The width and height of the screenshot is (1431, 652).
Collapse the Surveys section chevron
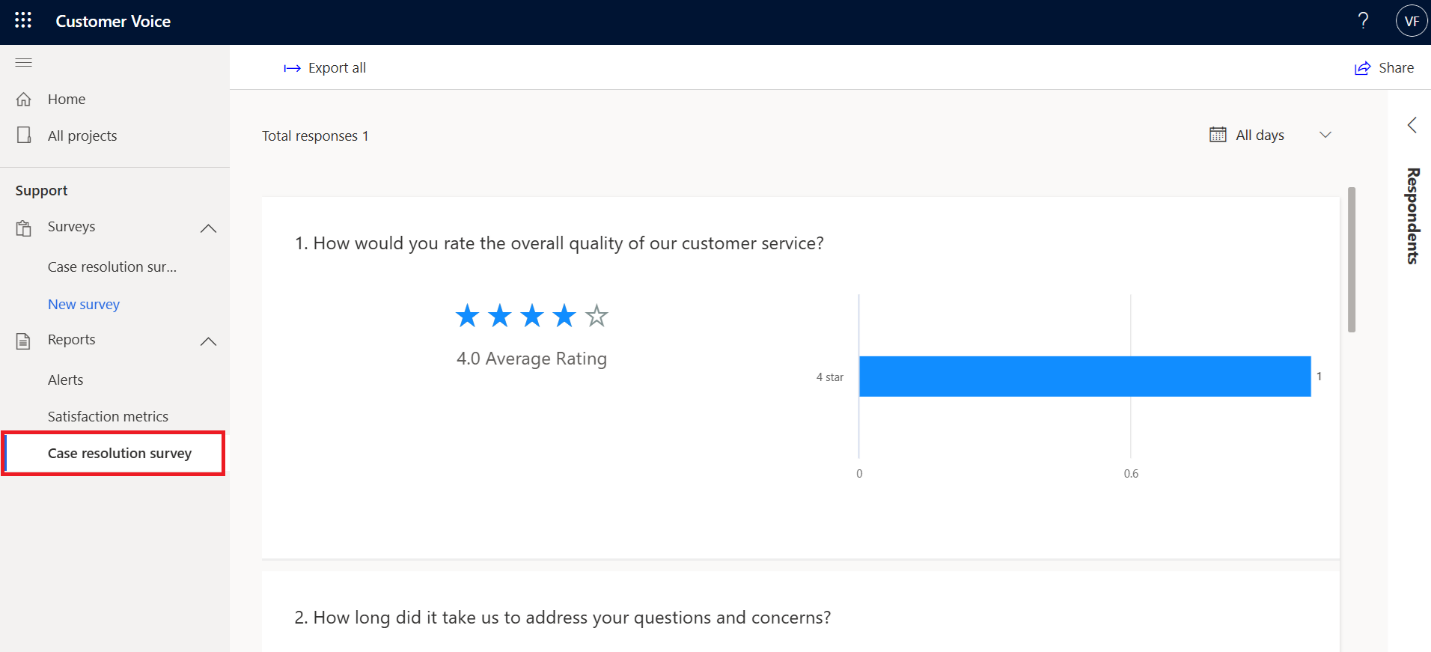click(208, 228)
